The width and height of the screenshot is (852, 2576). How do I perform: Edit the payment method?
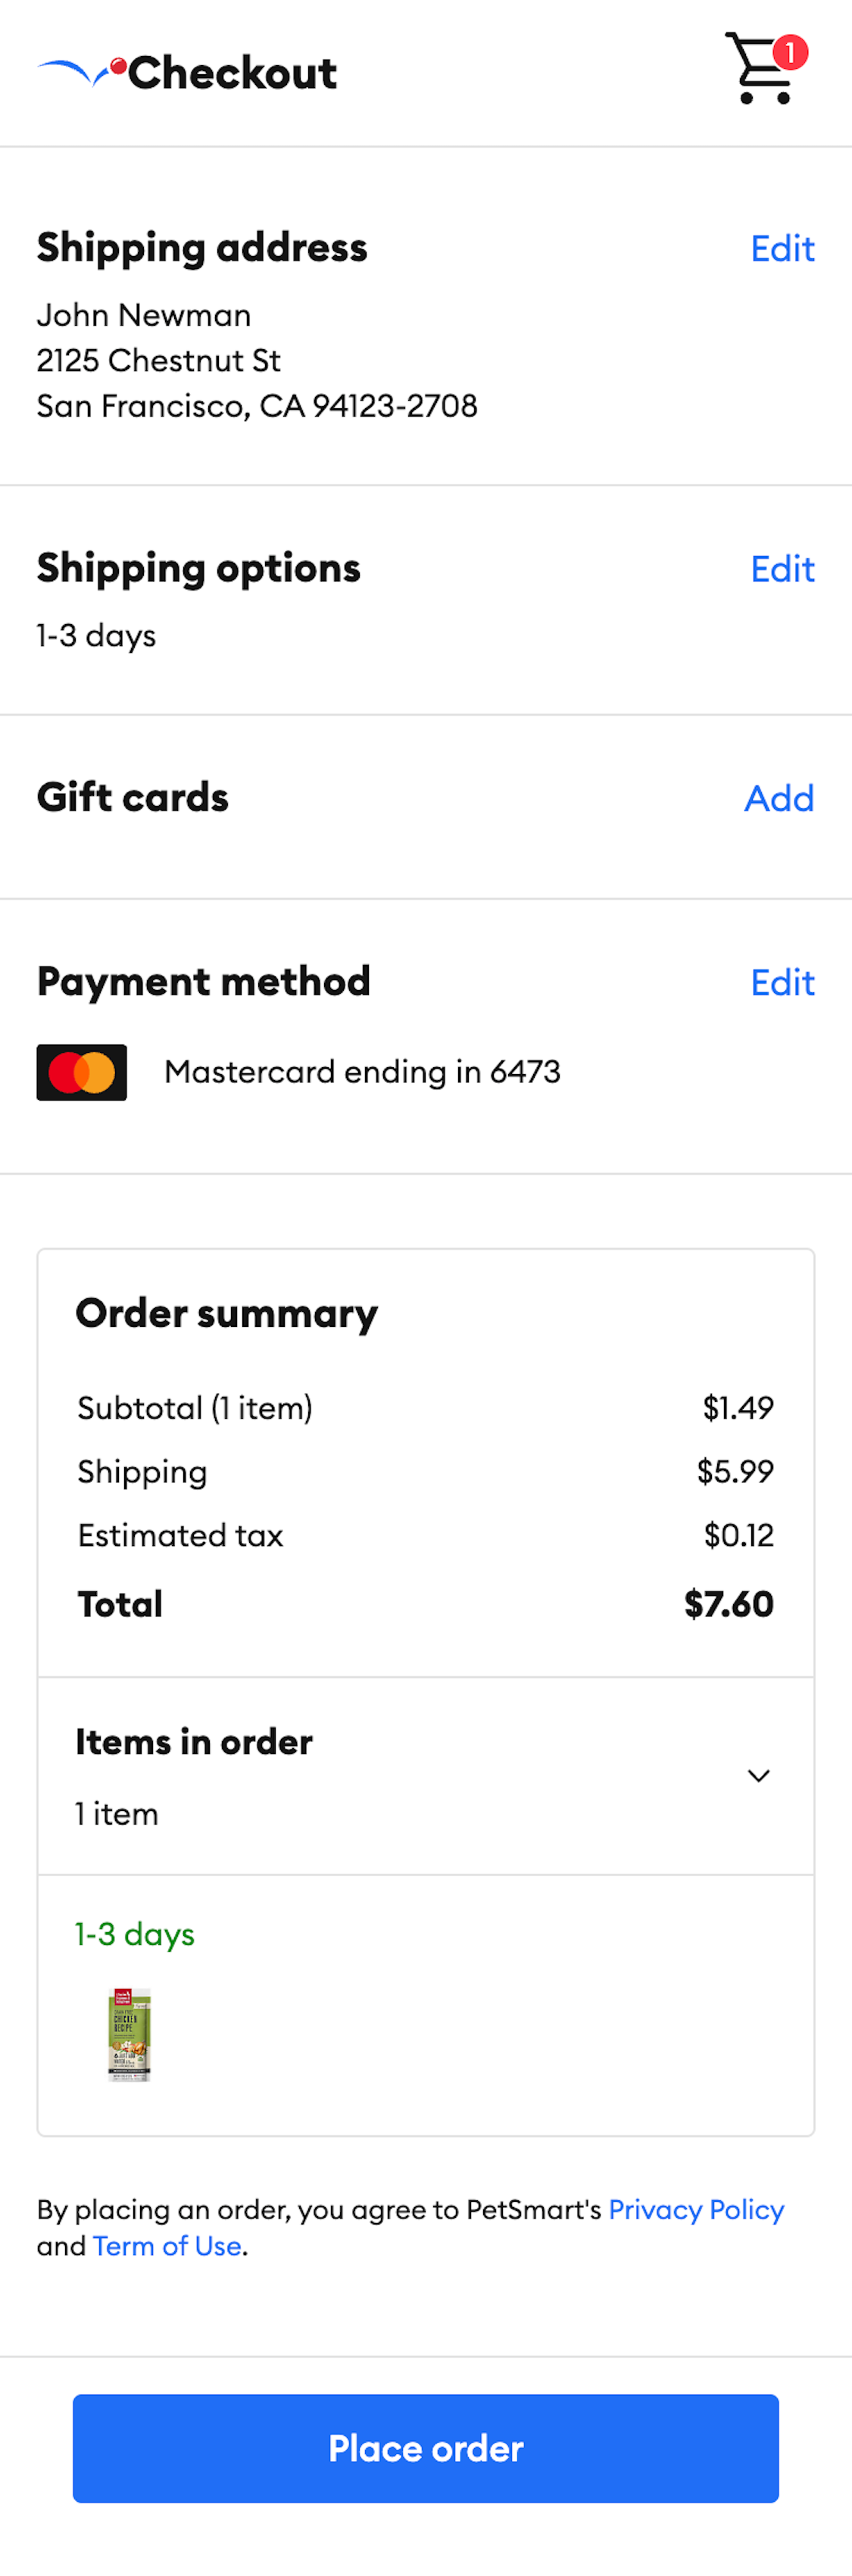tap(782, 983)
